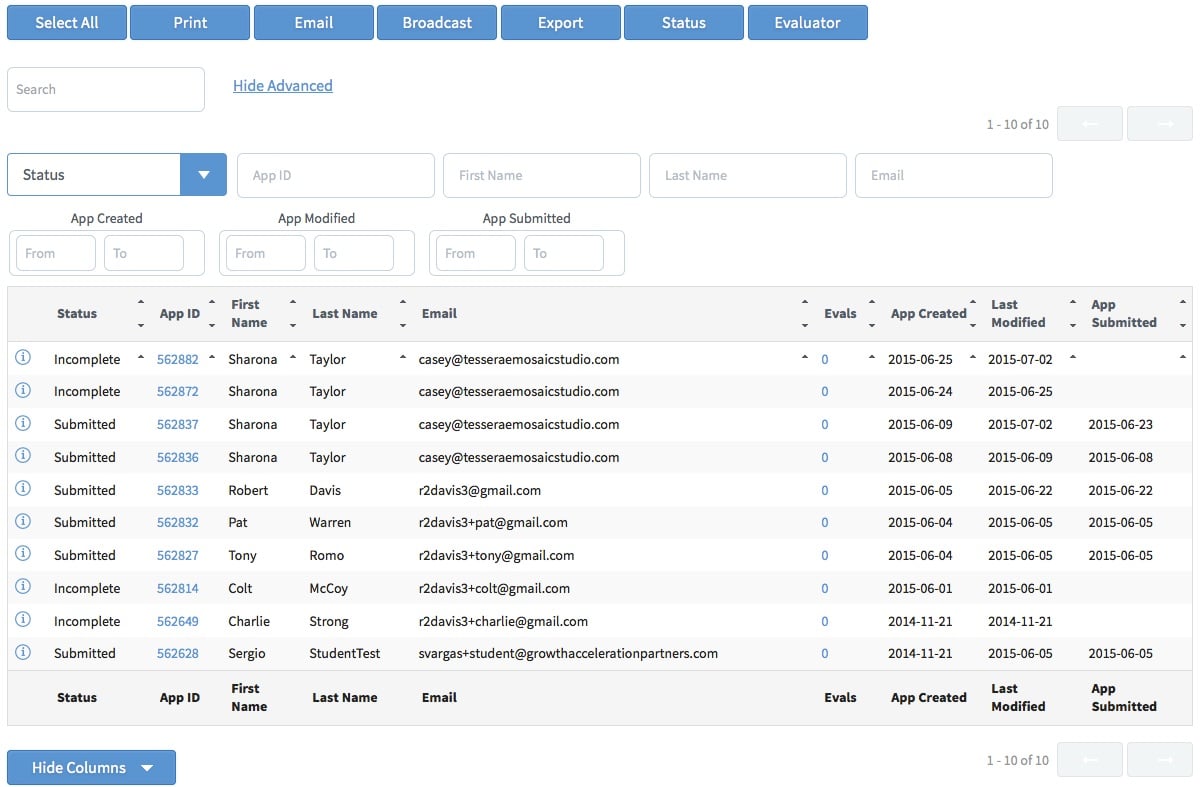
Task: Click App Modified To date field
Action: (x=354, y=253)
